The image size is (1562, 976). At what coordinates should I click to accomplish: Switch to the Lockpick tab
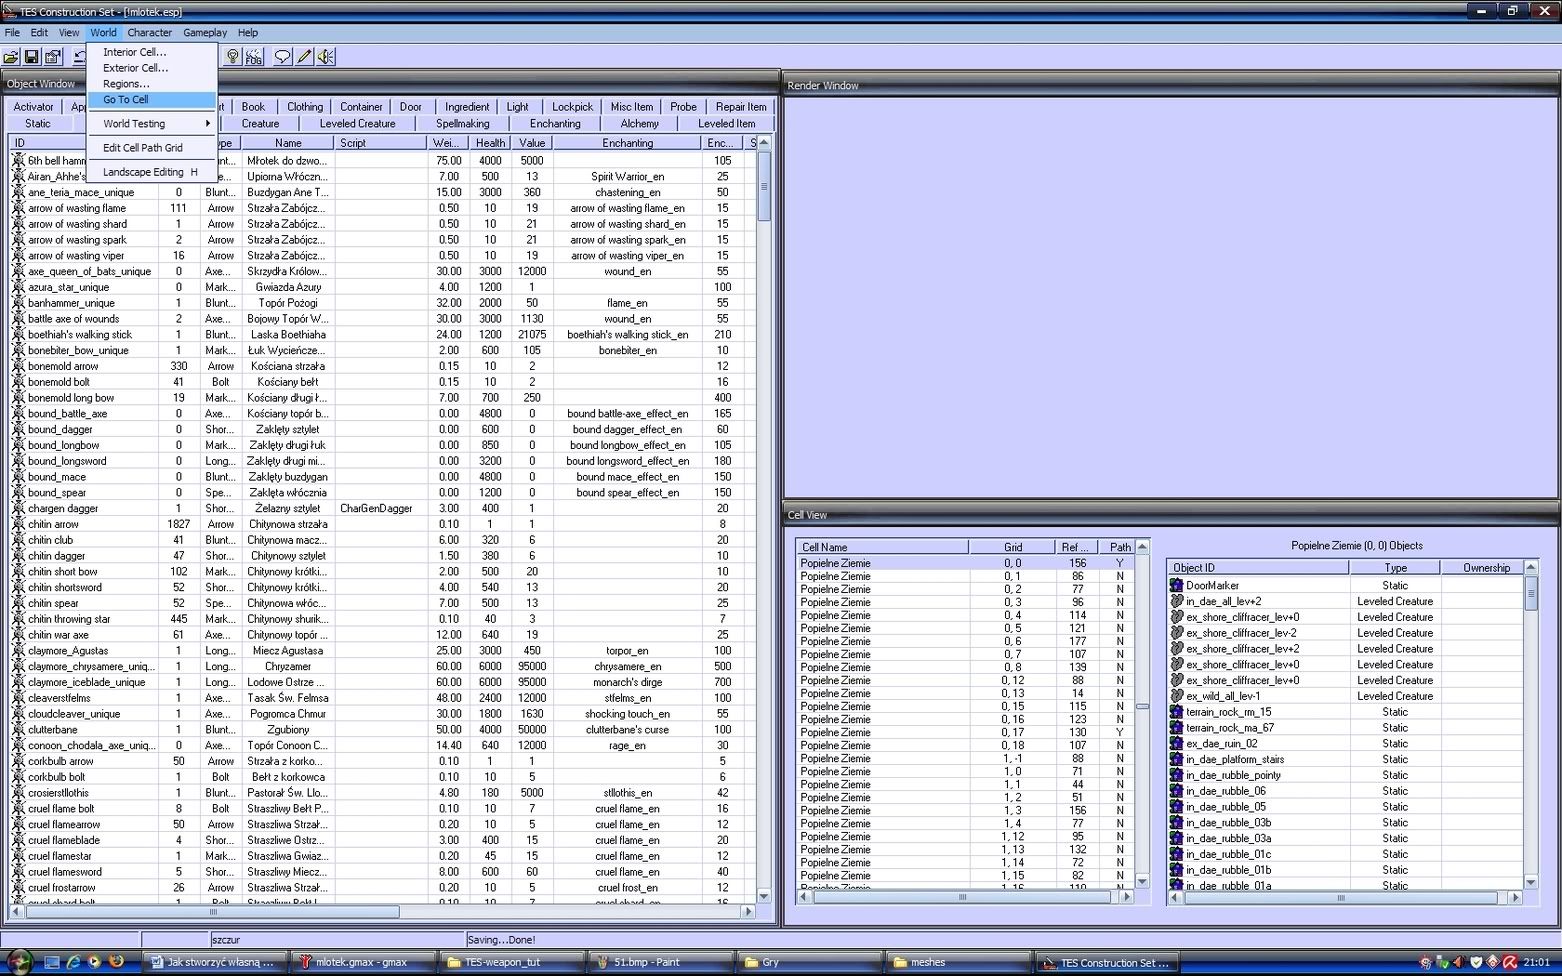click(573, 107)
